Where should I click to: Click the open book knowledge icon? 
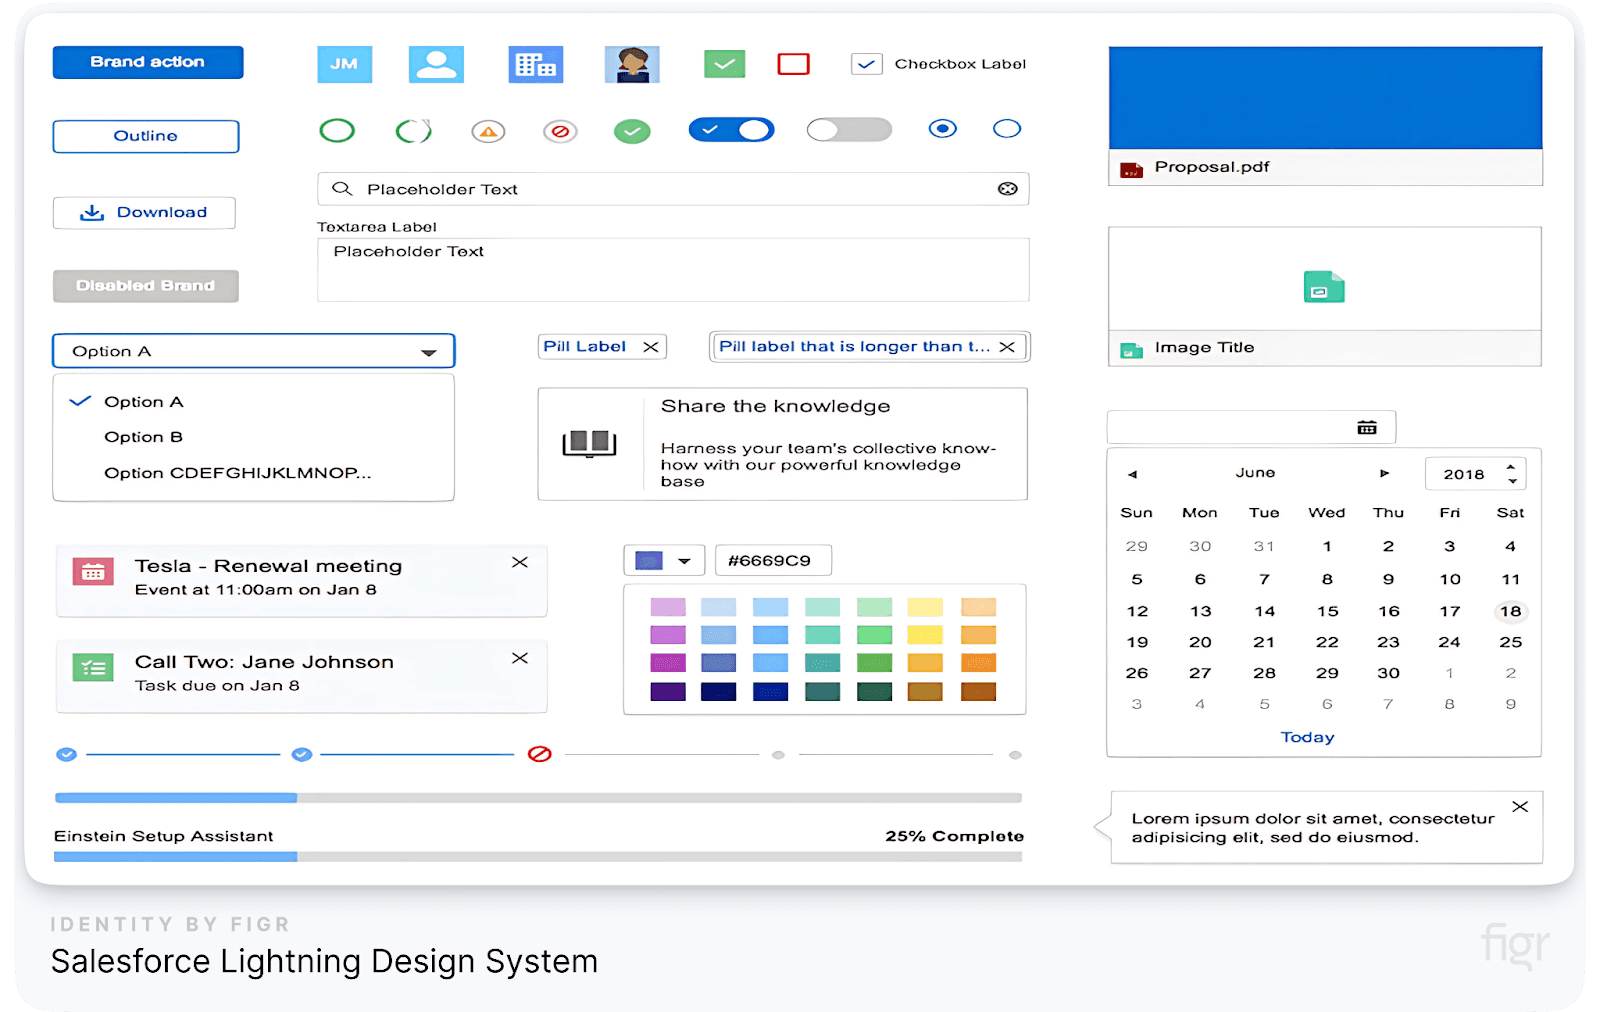coord(590,443)
